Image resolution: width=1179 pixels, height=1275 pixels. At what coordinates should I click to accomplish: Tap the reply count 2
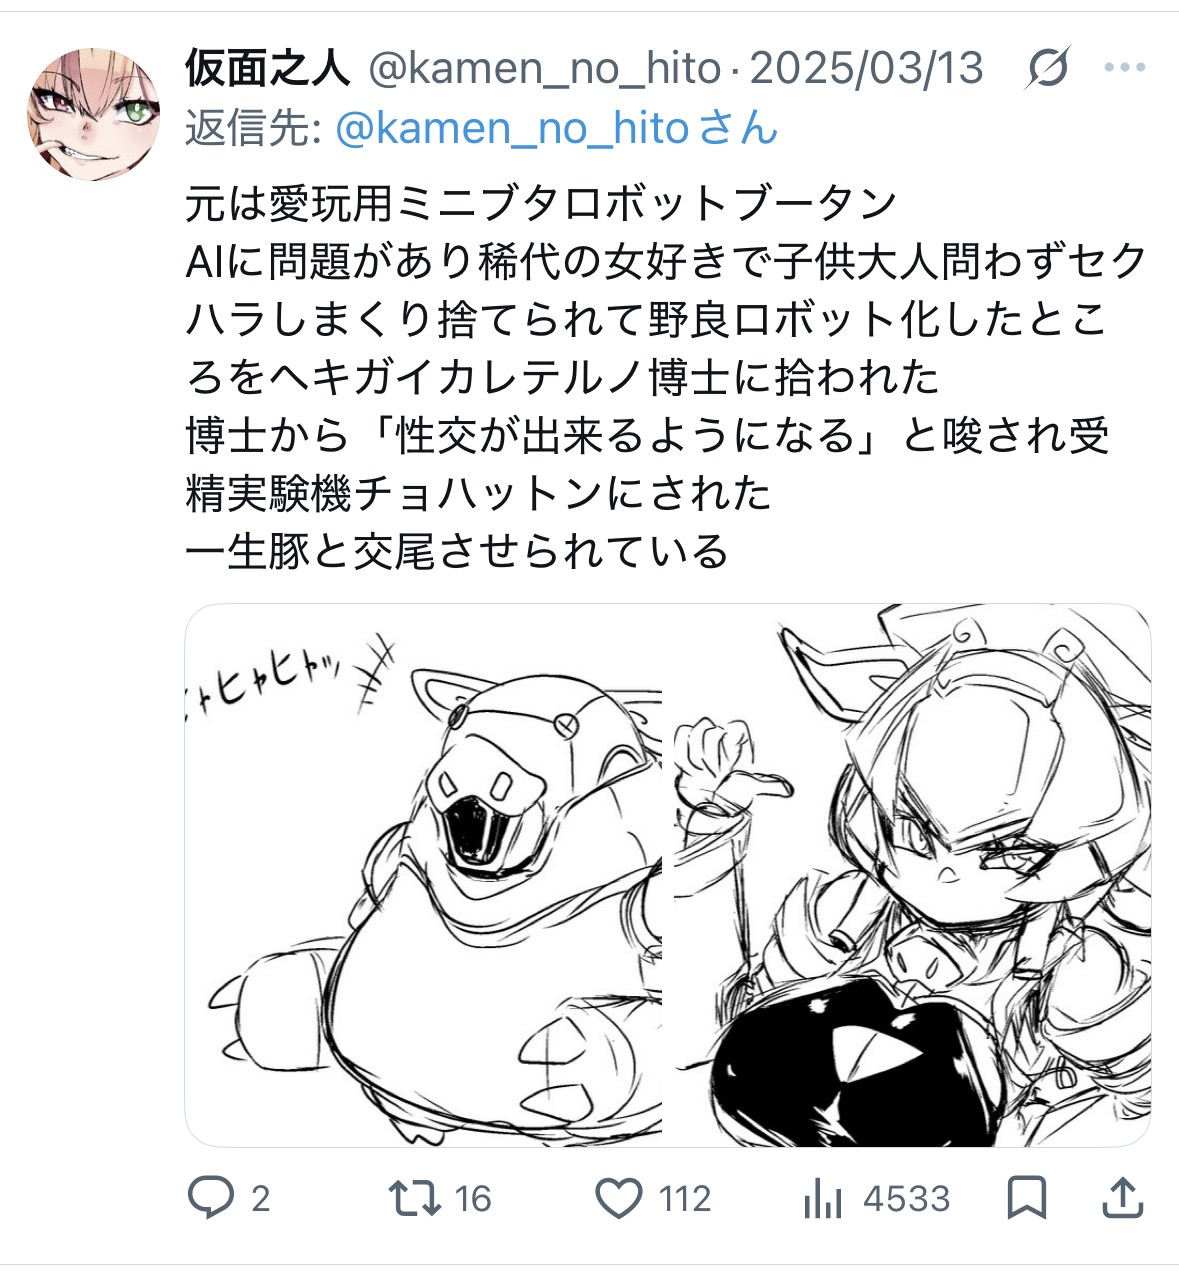click(x=260, y=1198)
